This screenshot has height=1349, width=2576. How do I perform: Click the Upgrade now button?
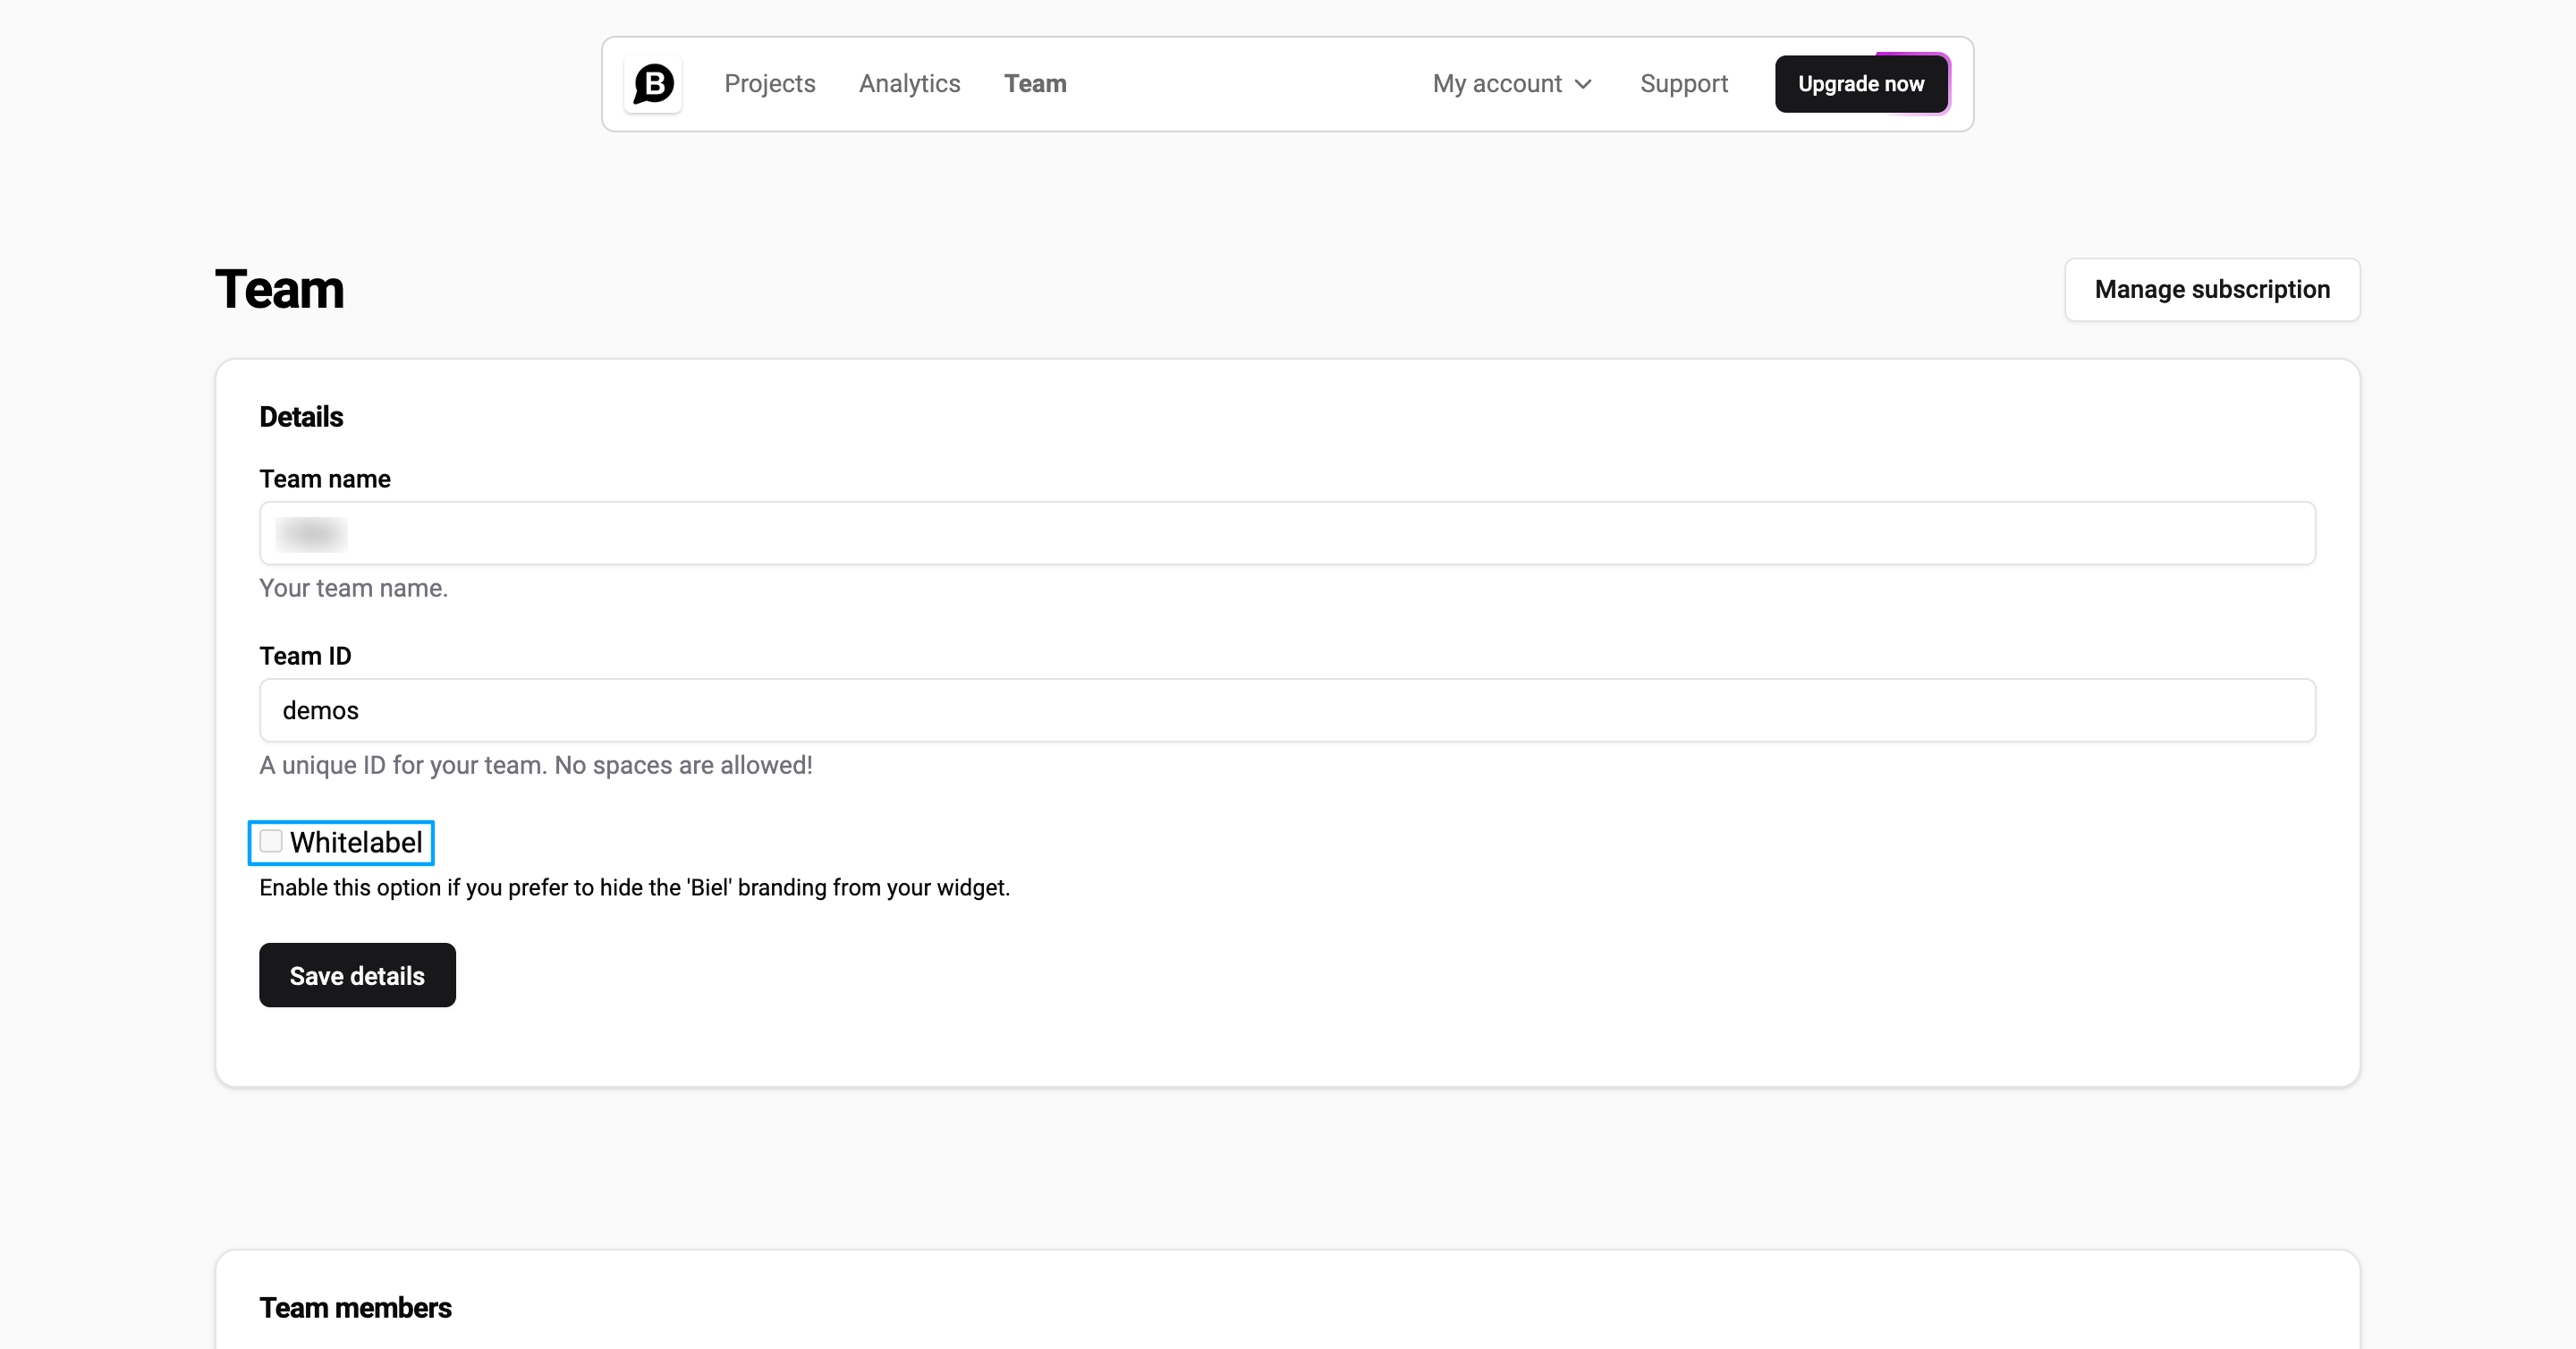pos(1861,84)
